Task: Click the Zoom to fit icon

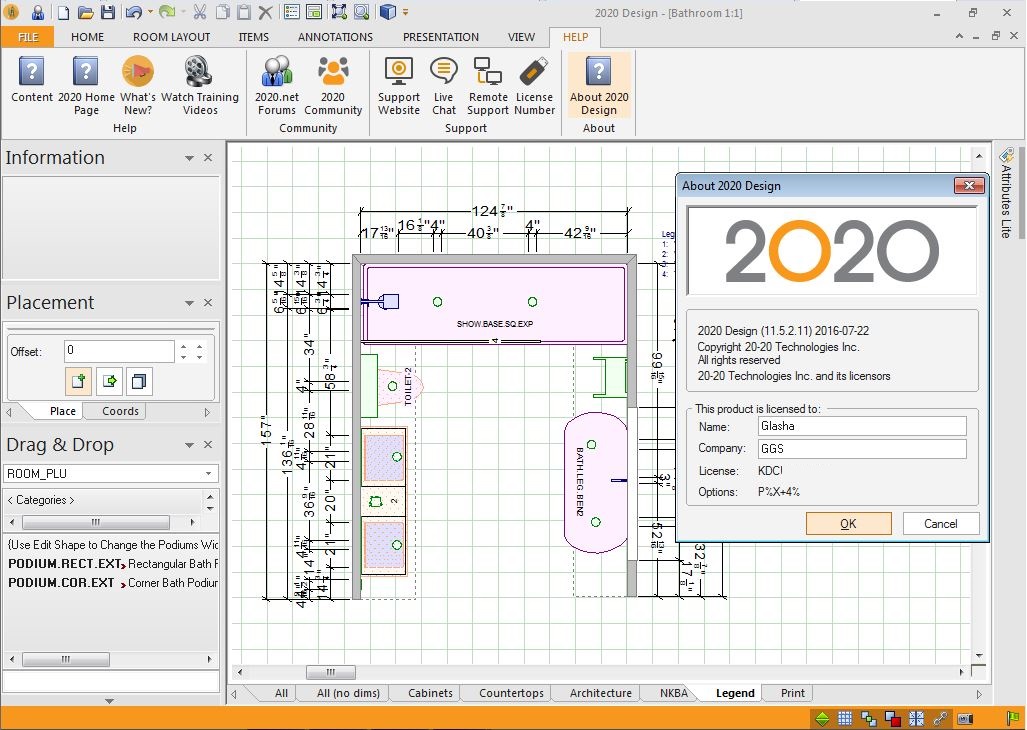Action: (339, 12)
